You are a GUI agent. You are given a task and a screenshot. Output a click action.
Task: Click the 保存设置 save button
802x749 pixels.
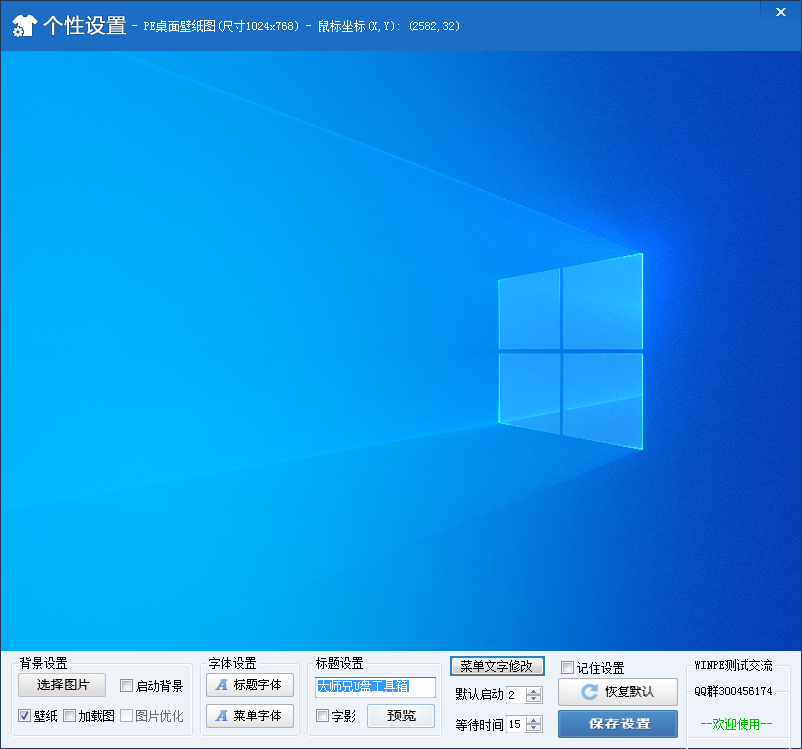(x=618, y=723)
